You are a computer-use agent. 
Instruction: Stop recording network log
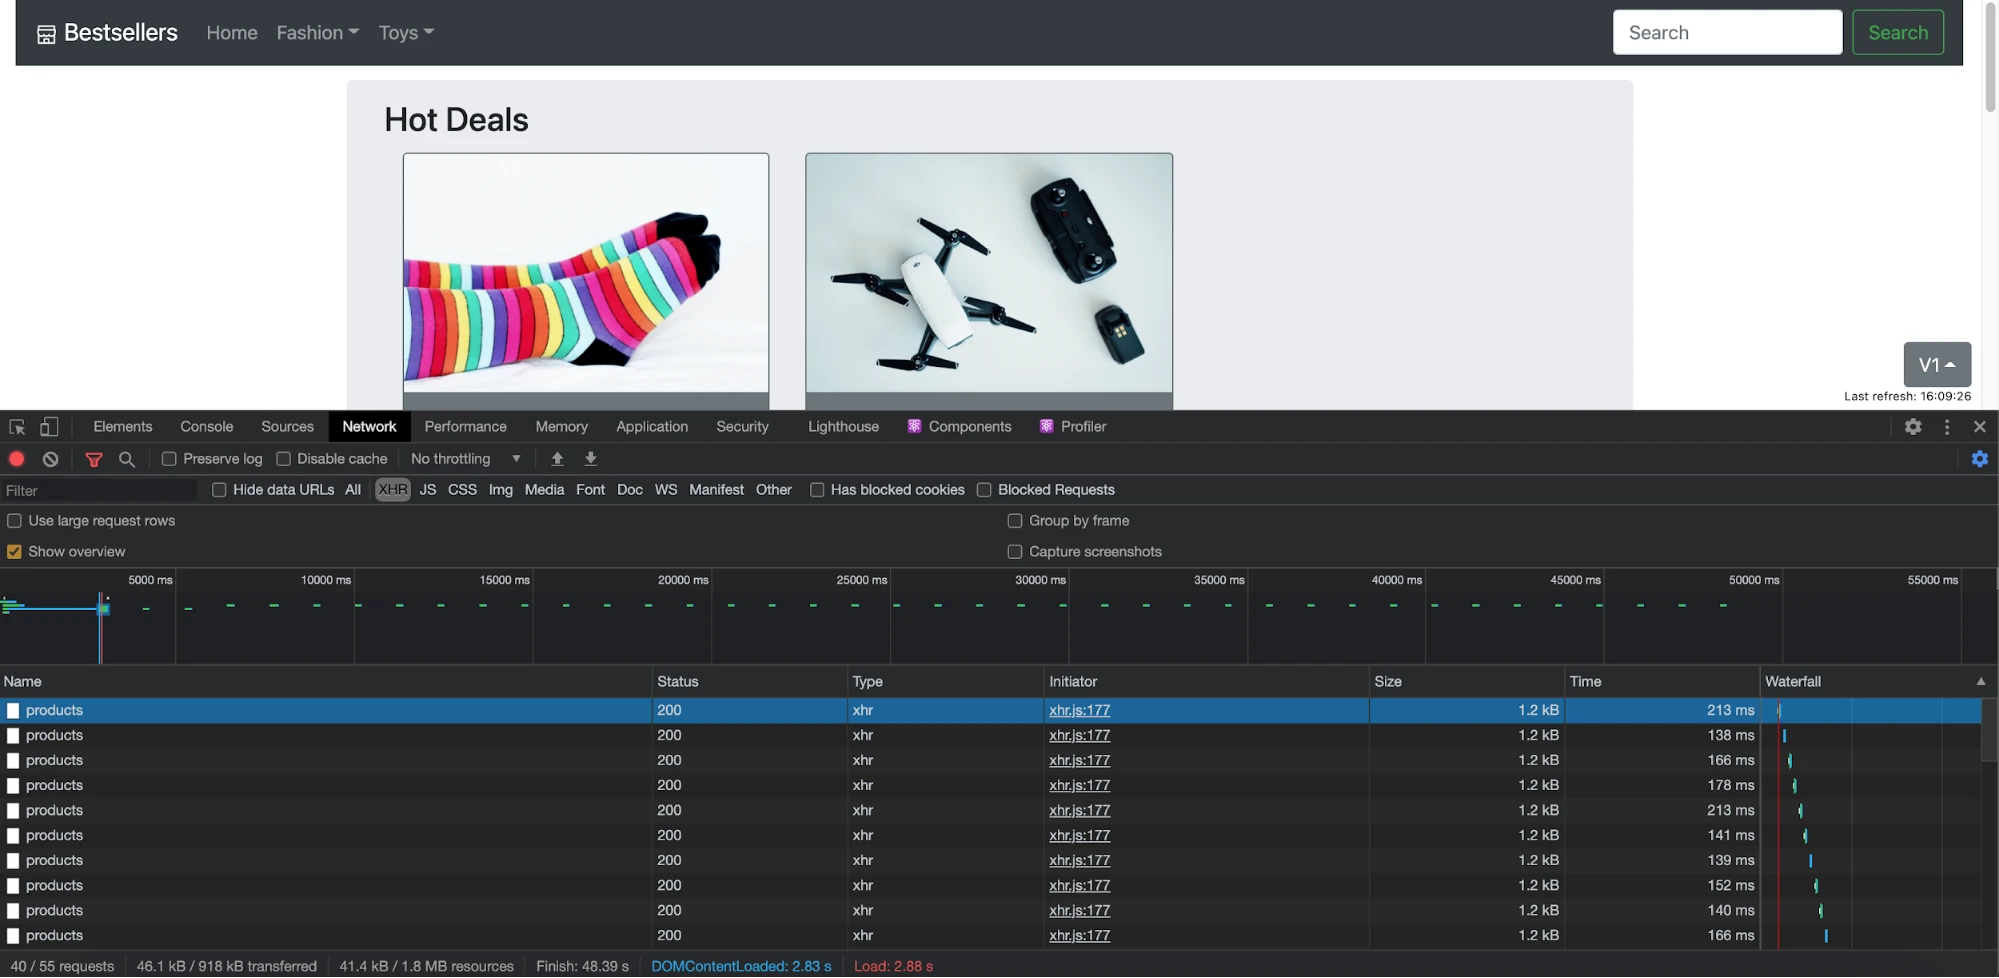(x=17, y=459)
